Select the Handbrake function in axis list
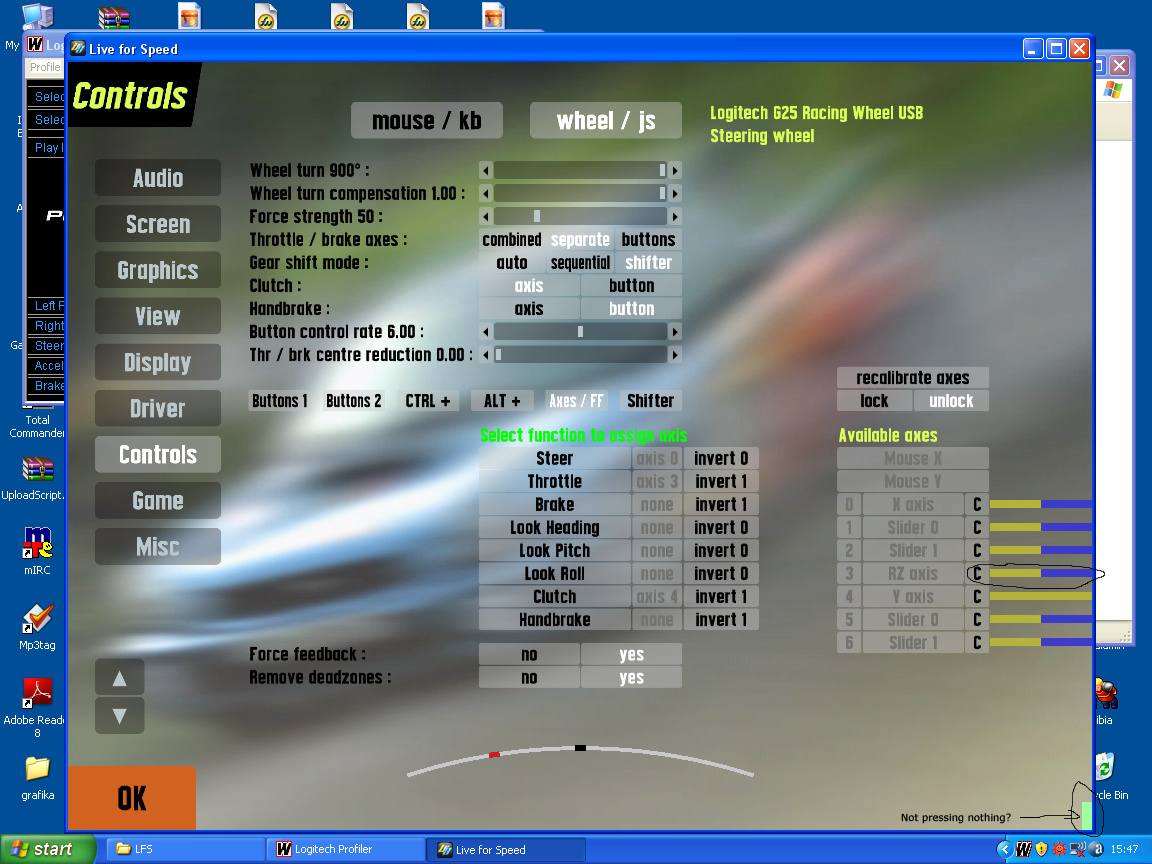The width and height of the screenshot is (1152, 864). (x=555, y=620)
